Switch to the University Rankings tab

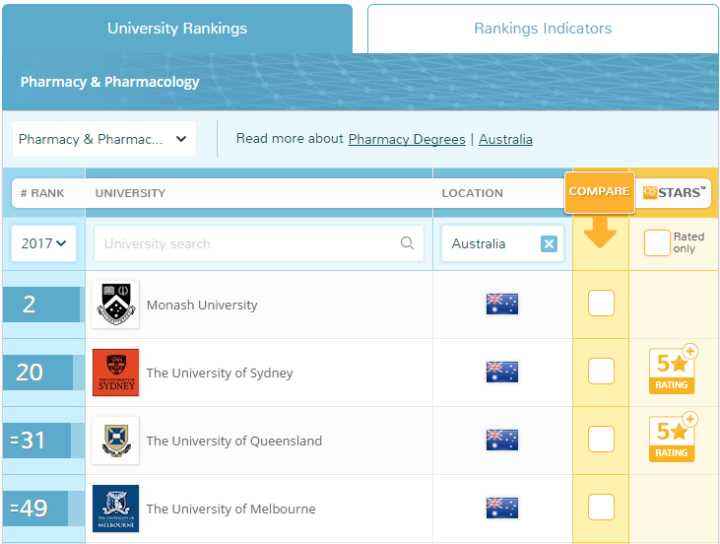[x=177, y=28]
